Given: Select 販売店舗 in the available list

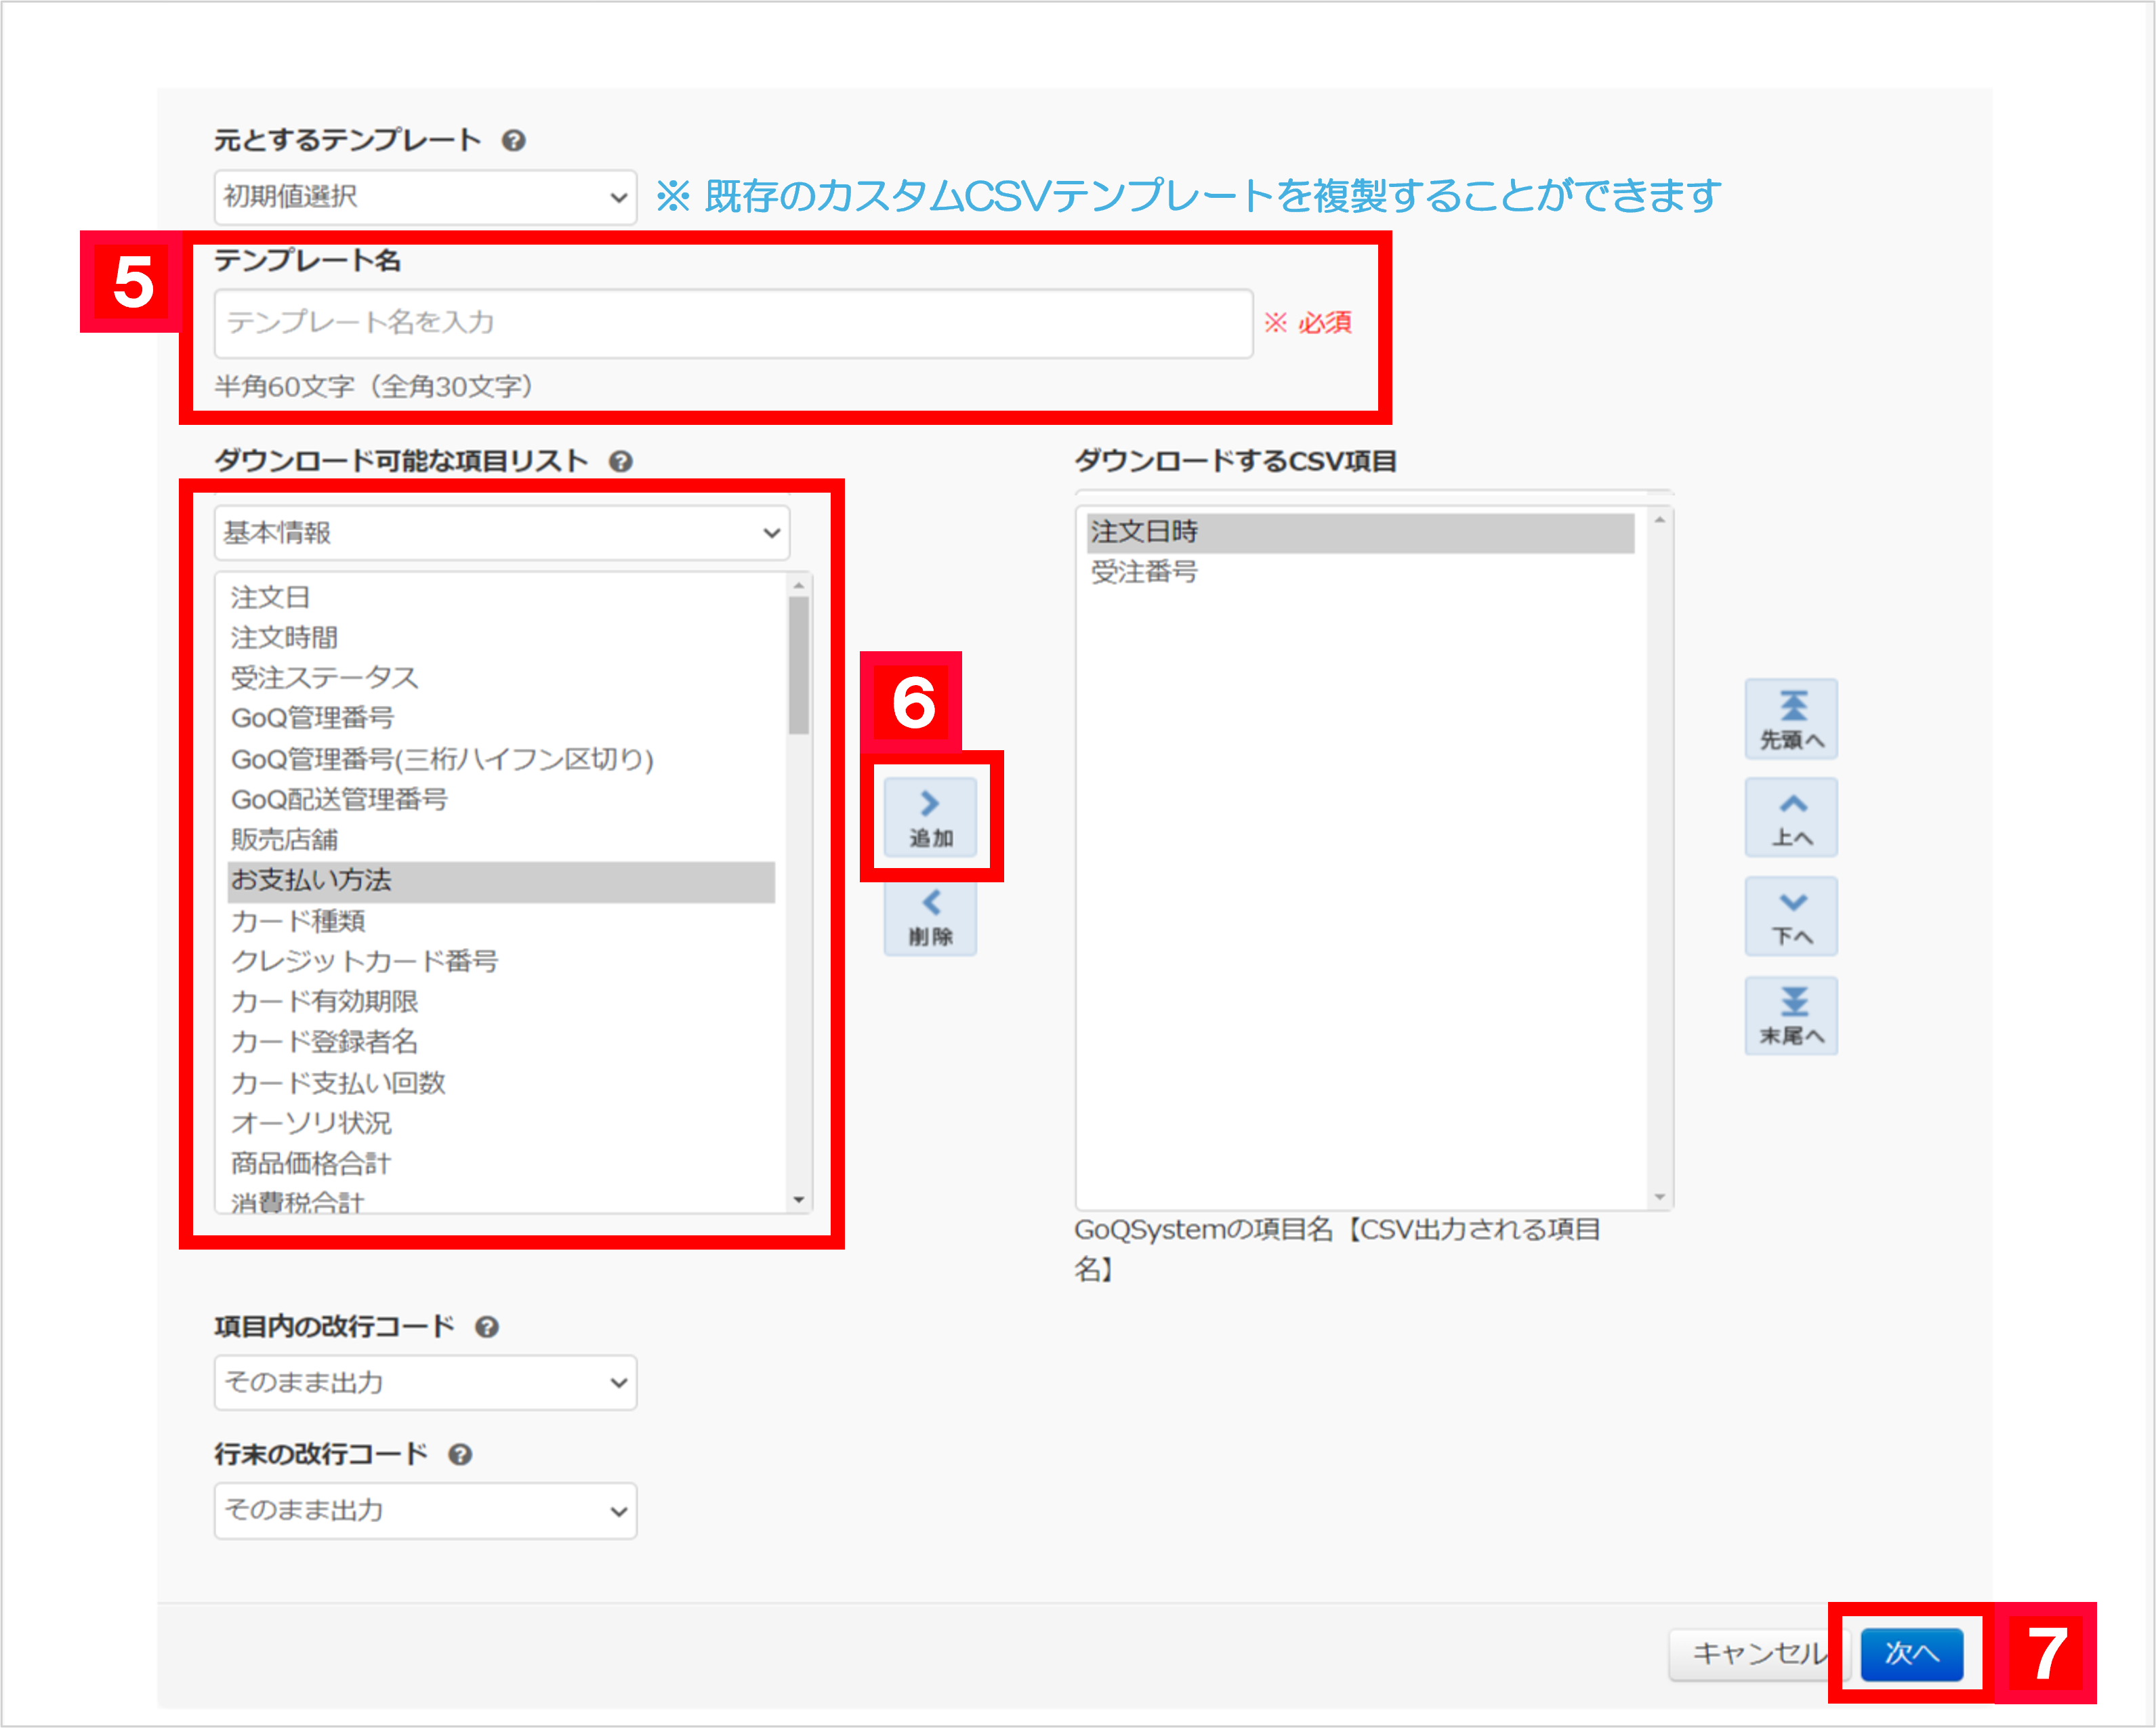Looking at the screenshot, I should pyautogui.click(x=501, y=840).
